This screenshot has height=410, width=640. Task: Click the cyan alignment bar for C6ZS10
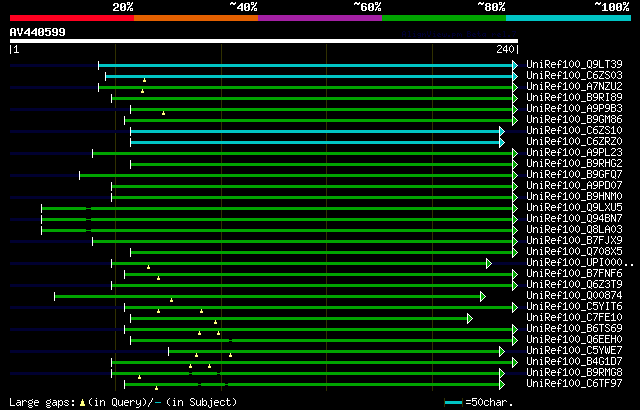click(315, 132)
